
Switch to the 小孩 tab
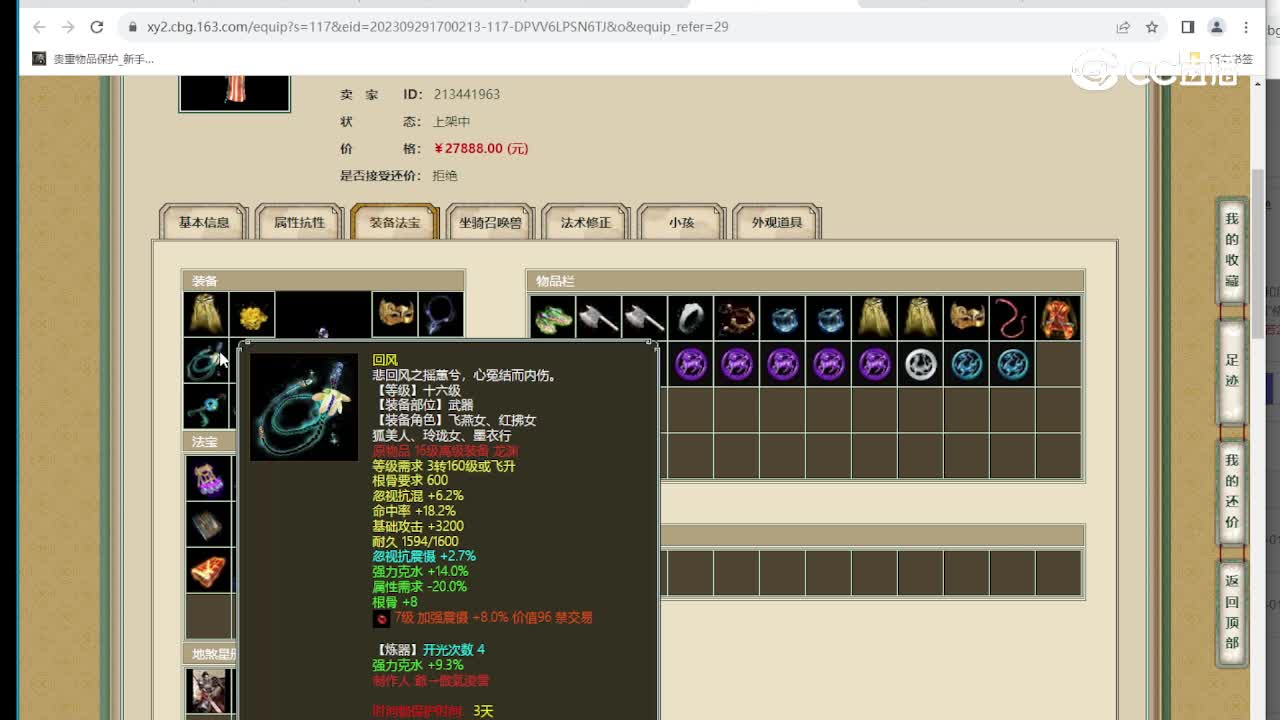coord(681,222)
